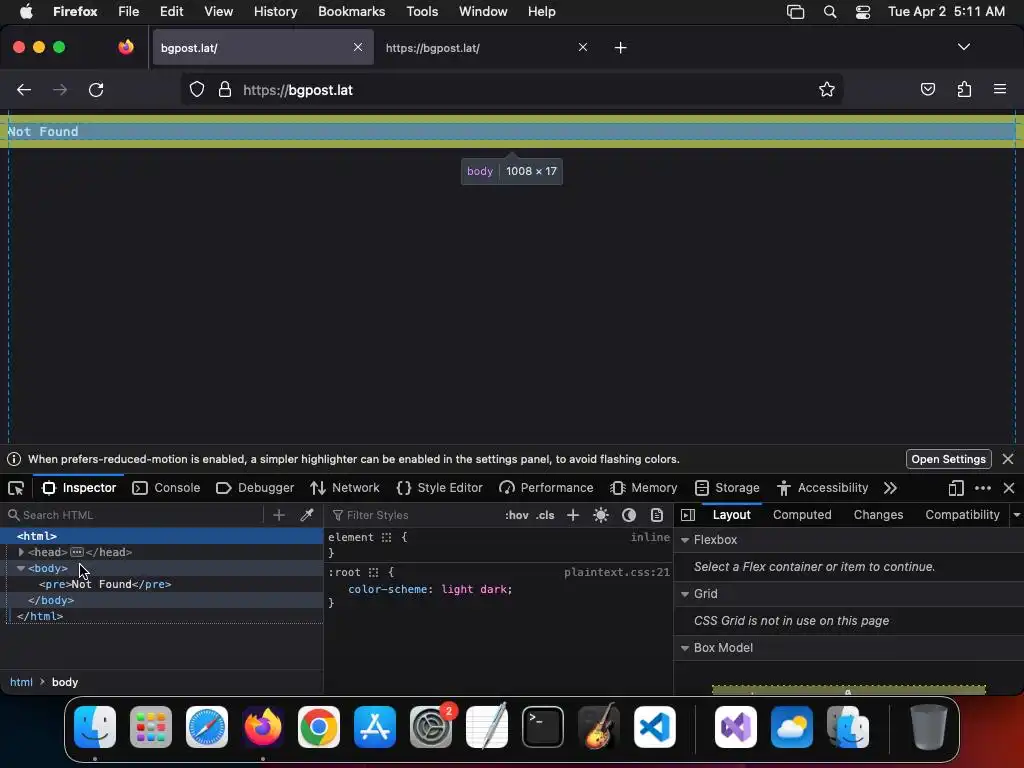
Task: Toggle the :hov pseudo-class panel
Action: (517, 515)
